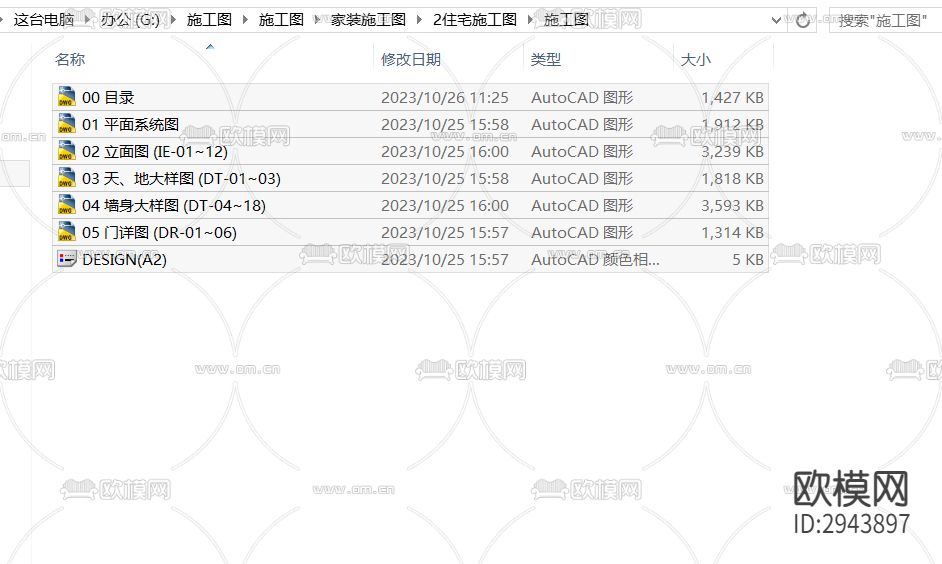The height and width of the screenshot is (564, 942).
Task: Select the file 05 门详图 (DR-01~06)
Action: pyautogui.click(x=159, y=232)
